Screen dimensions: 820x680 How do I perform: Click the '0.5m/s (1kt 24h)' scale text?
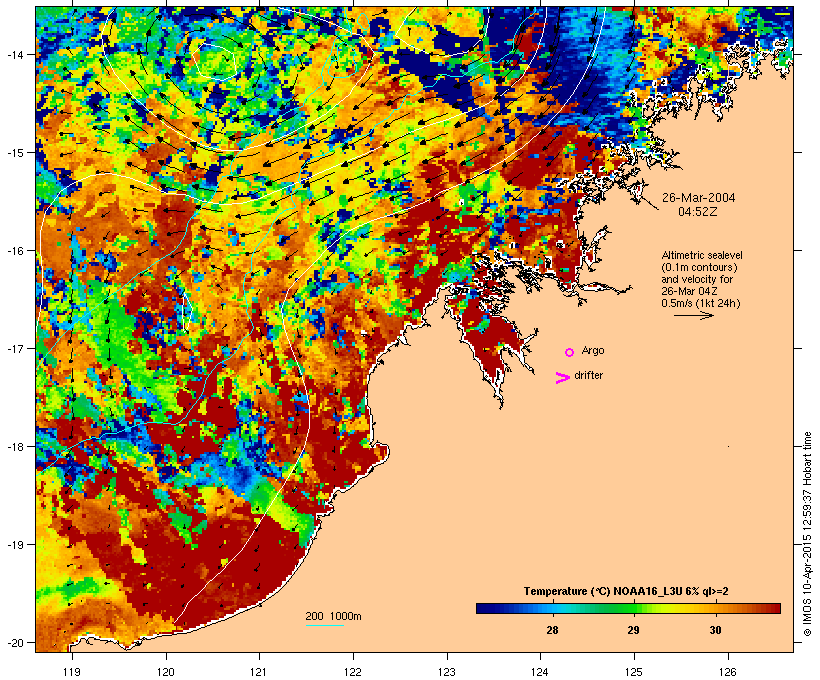click(701, 303)
